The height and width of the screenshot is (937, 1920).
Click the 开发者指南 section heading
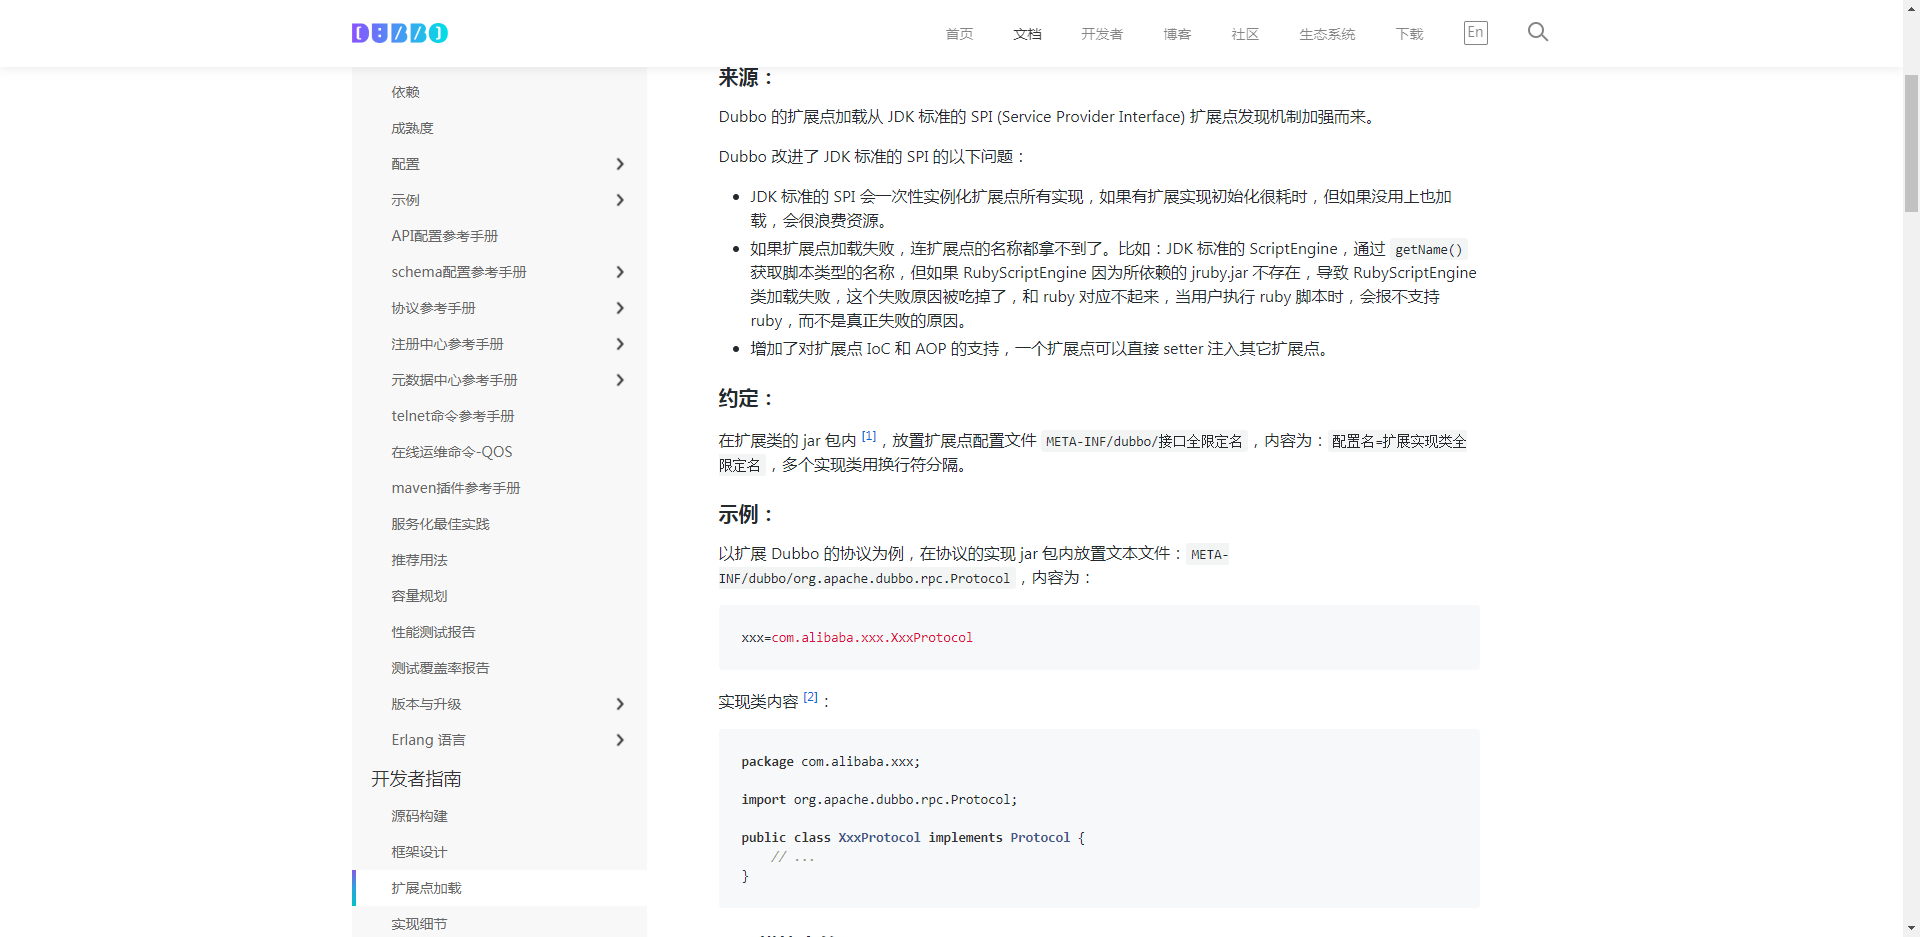point(416,779)
